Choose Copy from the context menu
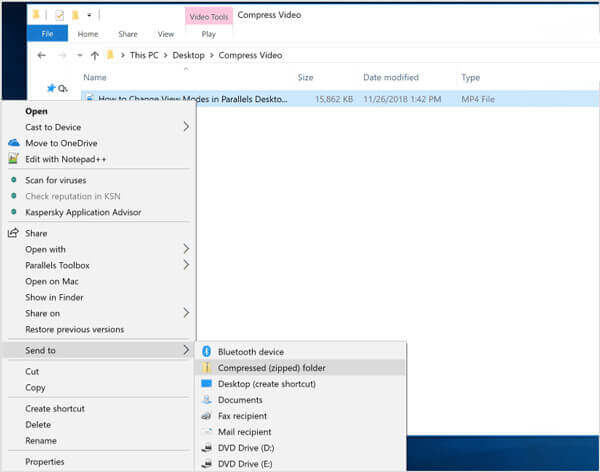Viewport: 600px width, 472px height. coord(35,387)
